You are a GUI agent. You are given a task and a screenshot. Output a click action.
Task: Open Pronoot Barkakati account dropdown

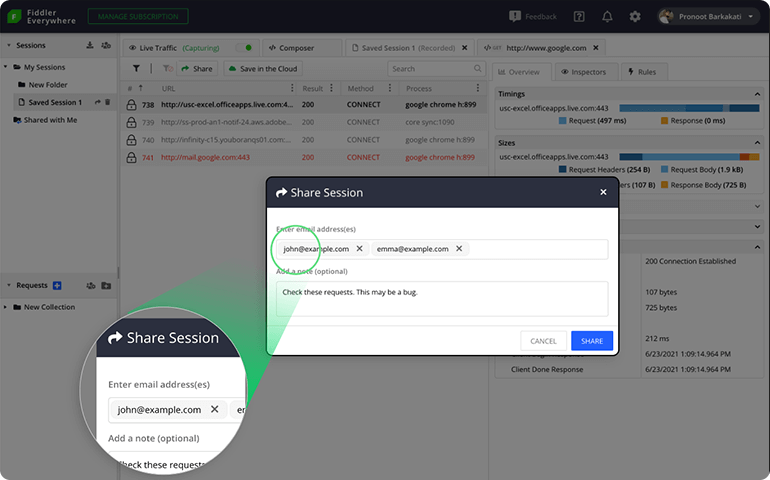pos(707,17)
